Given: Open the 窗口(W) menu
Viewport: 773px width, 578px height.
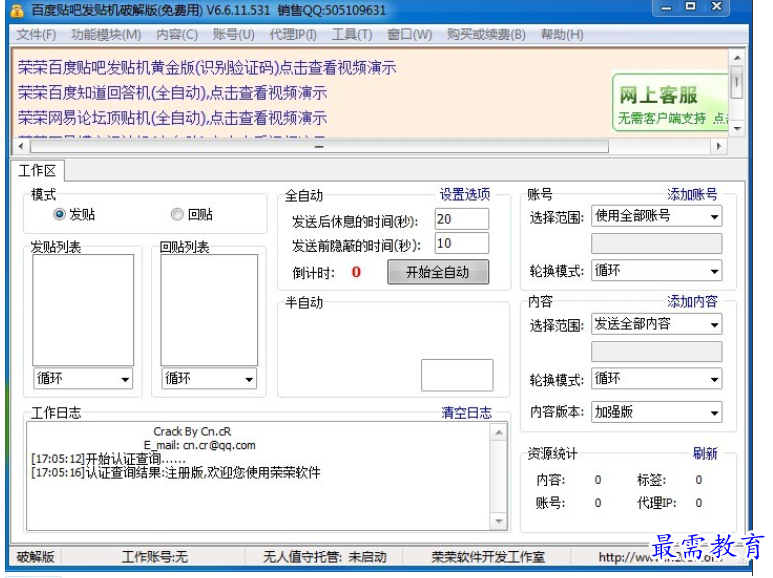Looking at the screenshot, I should [409, 35].
